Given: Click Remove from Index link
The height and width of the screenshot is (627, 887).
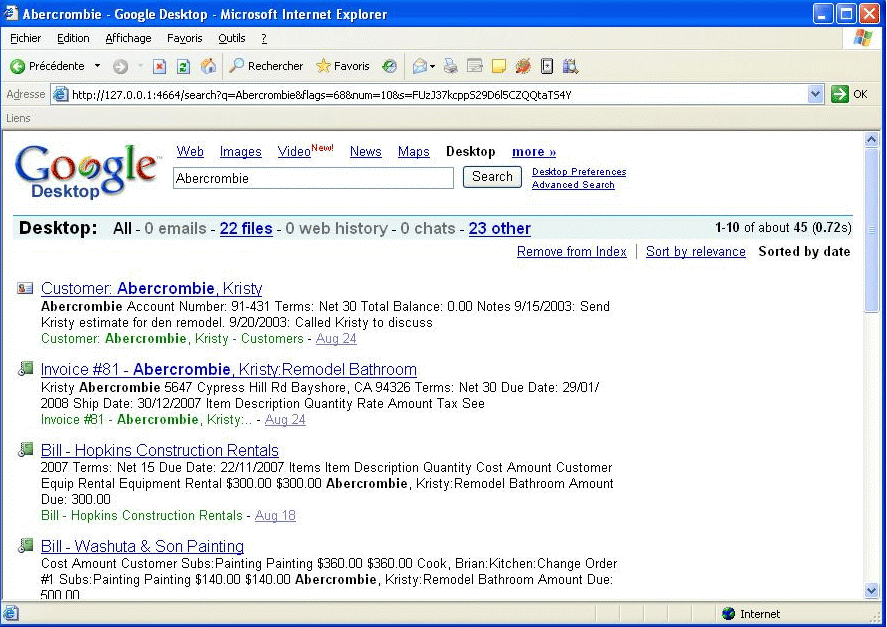Looking at the screenshot, I should (571, 251).
